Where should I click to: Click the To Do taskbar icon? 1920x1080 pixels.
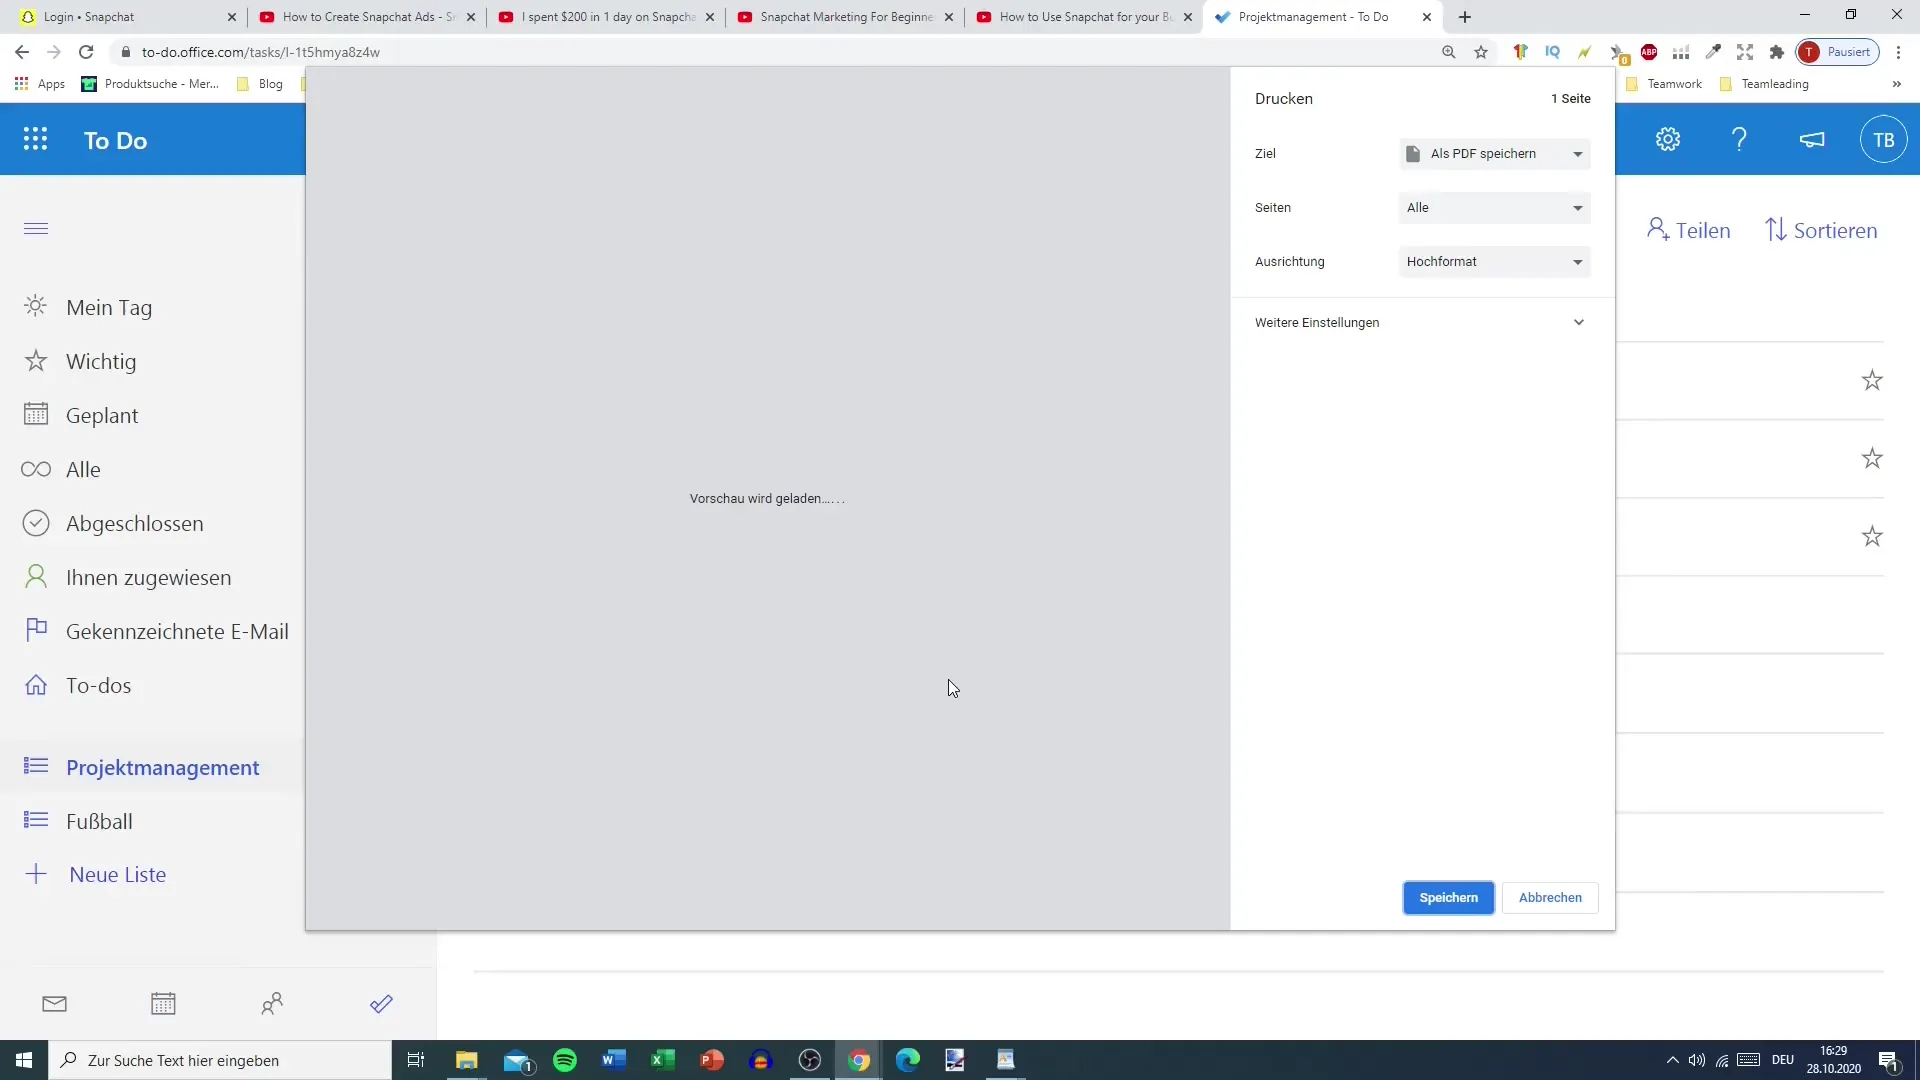click(x=382, y=1006)
